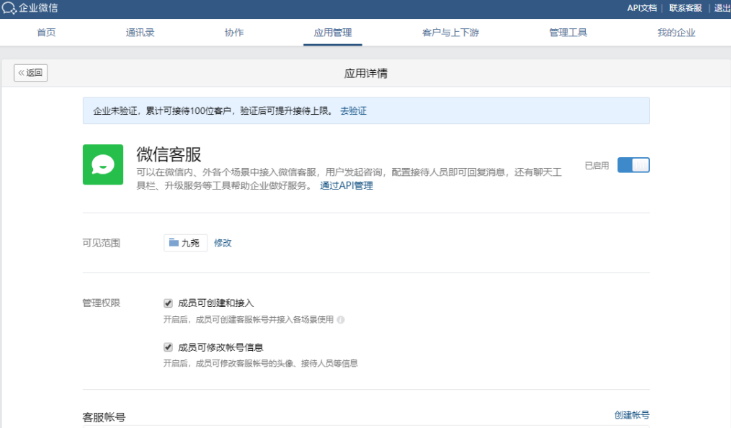
Task: Uncheck 成员可创建和接入 checkbox
Action: click(x=168, y=303)
